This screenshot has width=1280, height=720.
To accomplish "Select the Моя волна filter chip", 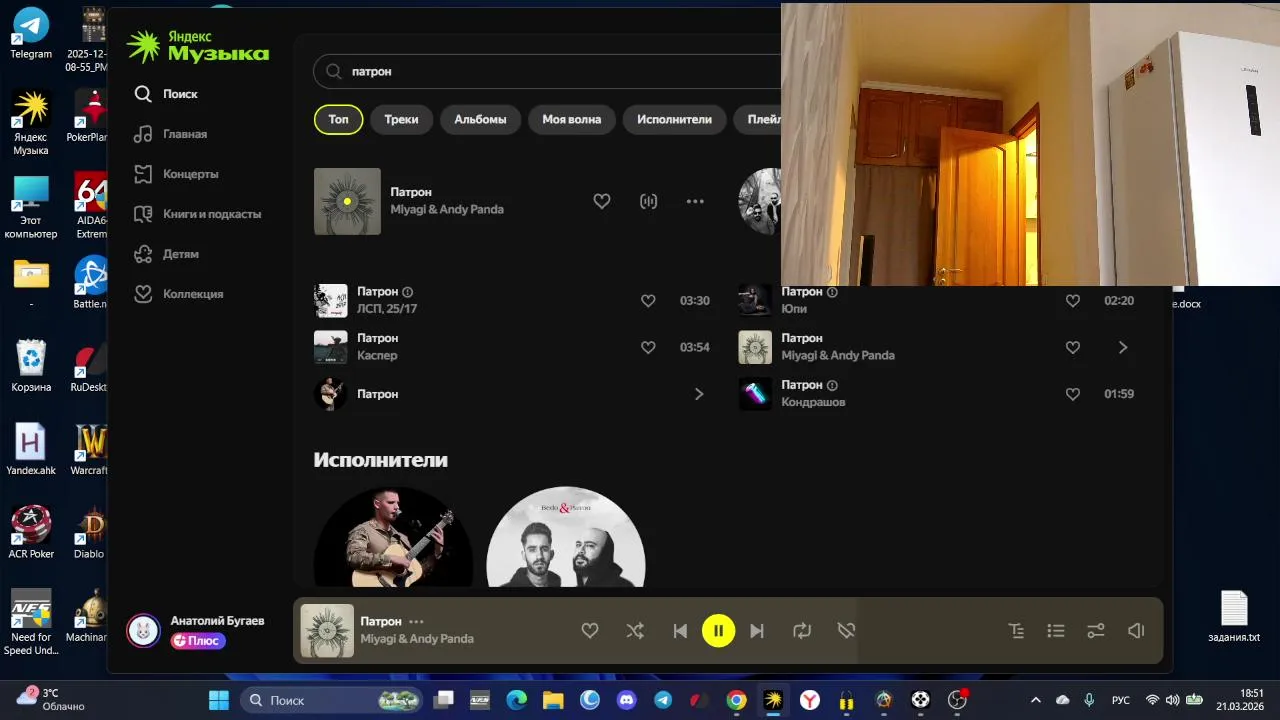I will pyautogui.click(x=572, y=119).
